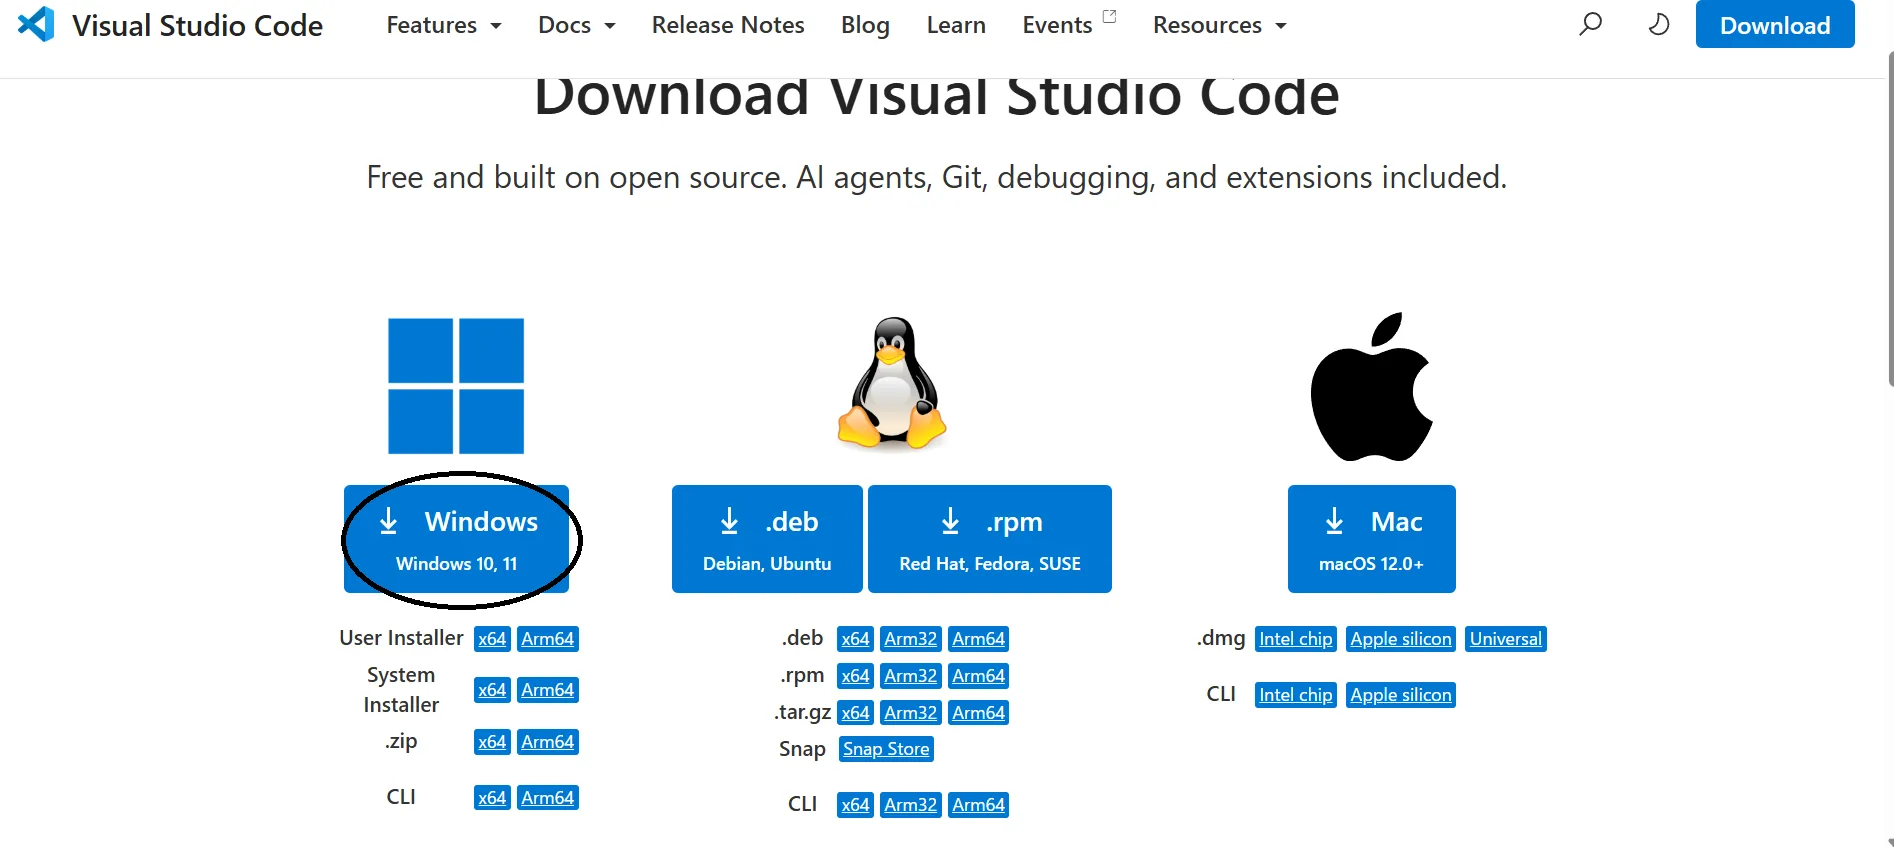Download Linux .tar.gz Arm64 archive
Viewport: 1894px width, 847px height.
tap(979, 713)
